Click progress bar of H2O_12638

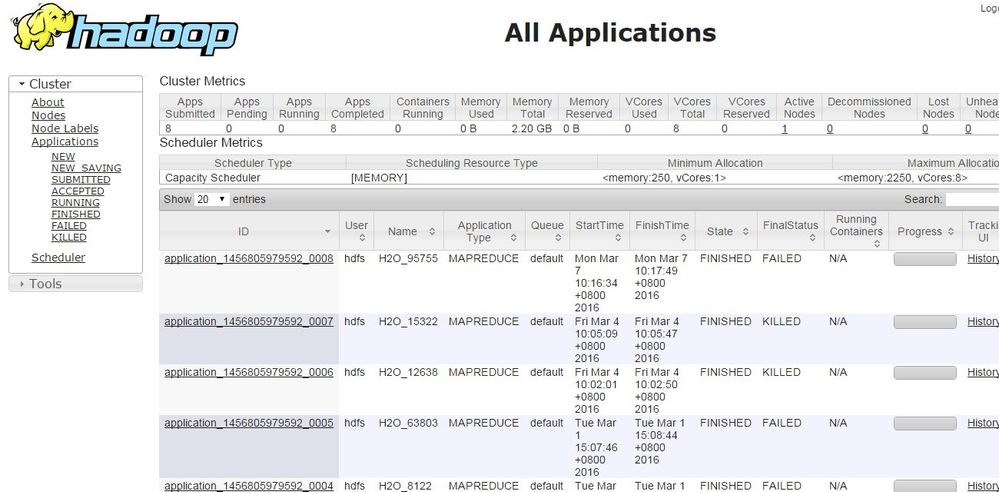tap(925, 373)
